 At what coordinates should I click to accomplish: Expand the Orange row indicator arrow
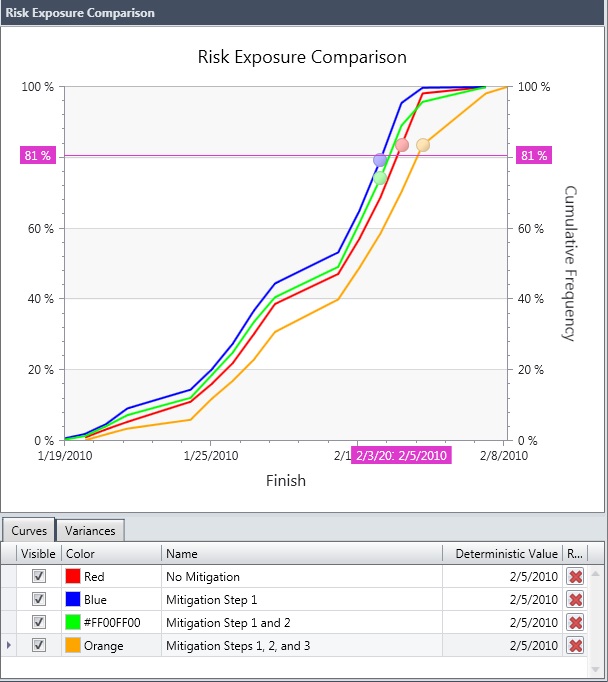pos(9,646)
